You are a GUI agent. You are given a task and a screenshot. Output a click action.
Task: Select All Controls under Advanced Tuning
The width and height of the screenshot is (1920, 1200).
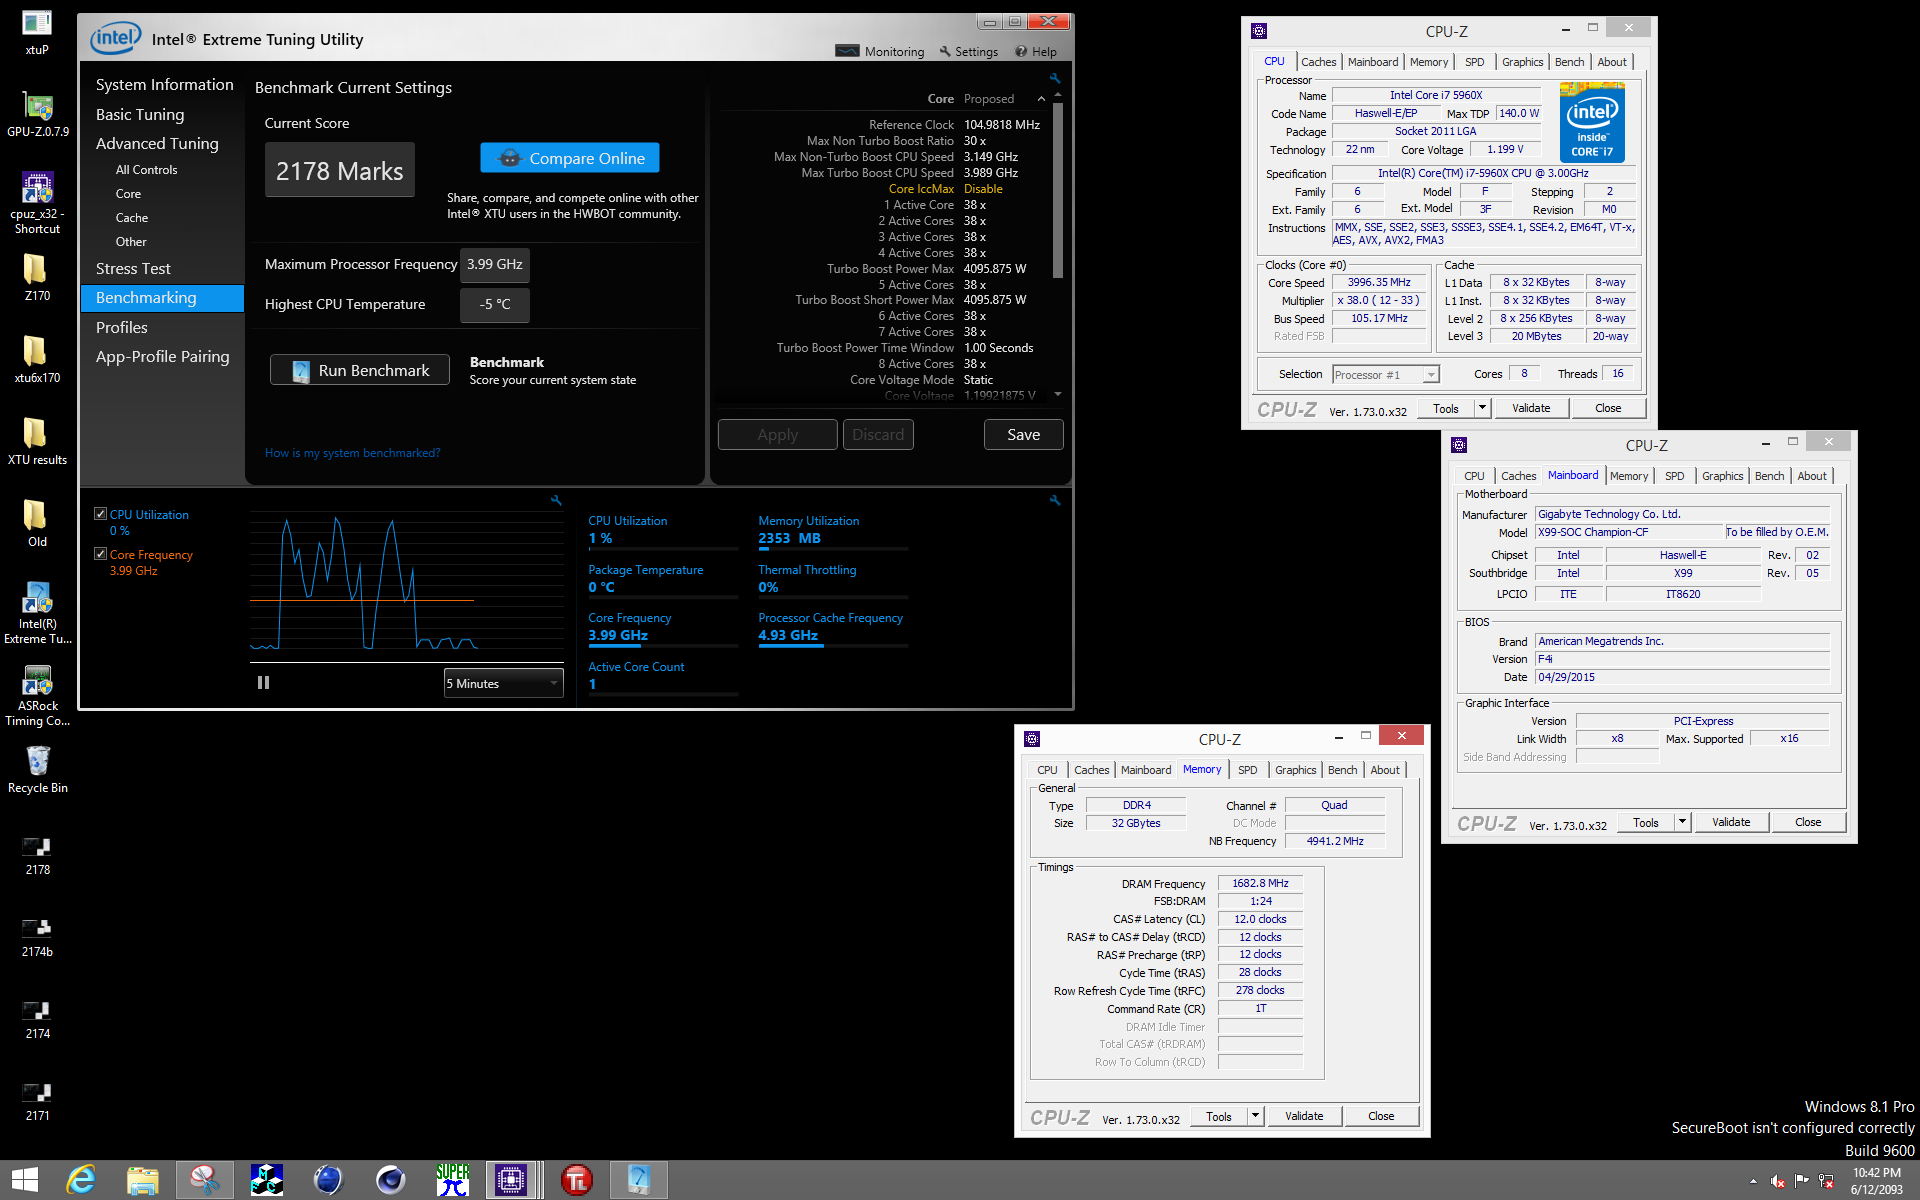[x=146, y=170]
